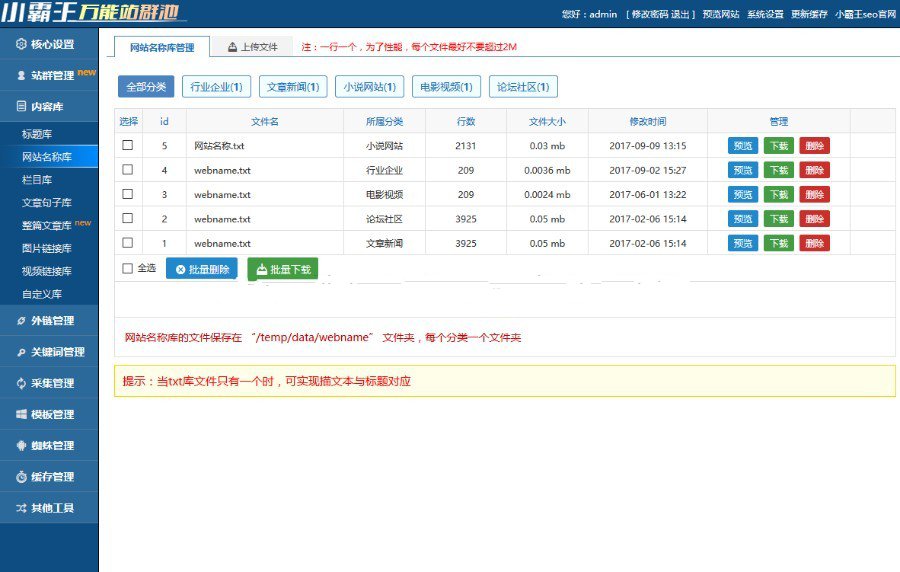Select the 网站名称库管理 tab
This screenshot has width=900, height=572.
coord(161,47)
